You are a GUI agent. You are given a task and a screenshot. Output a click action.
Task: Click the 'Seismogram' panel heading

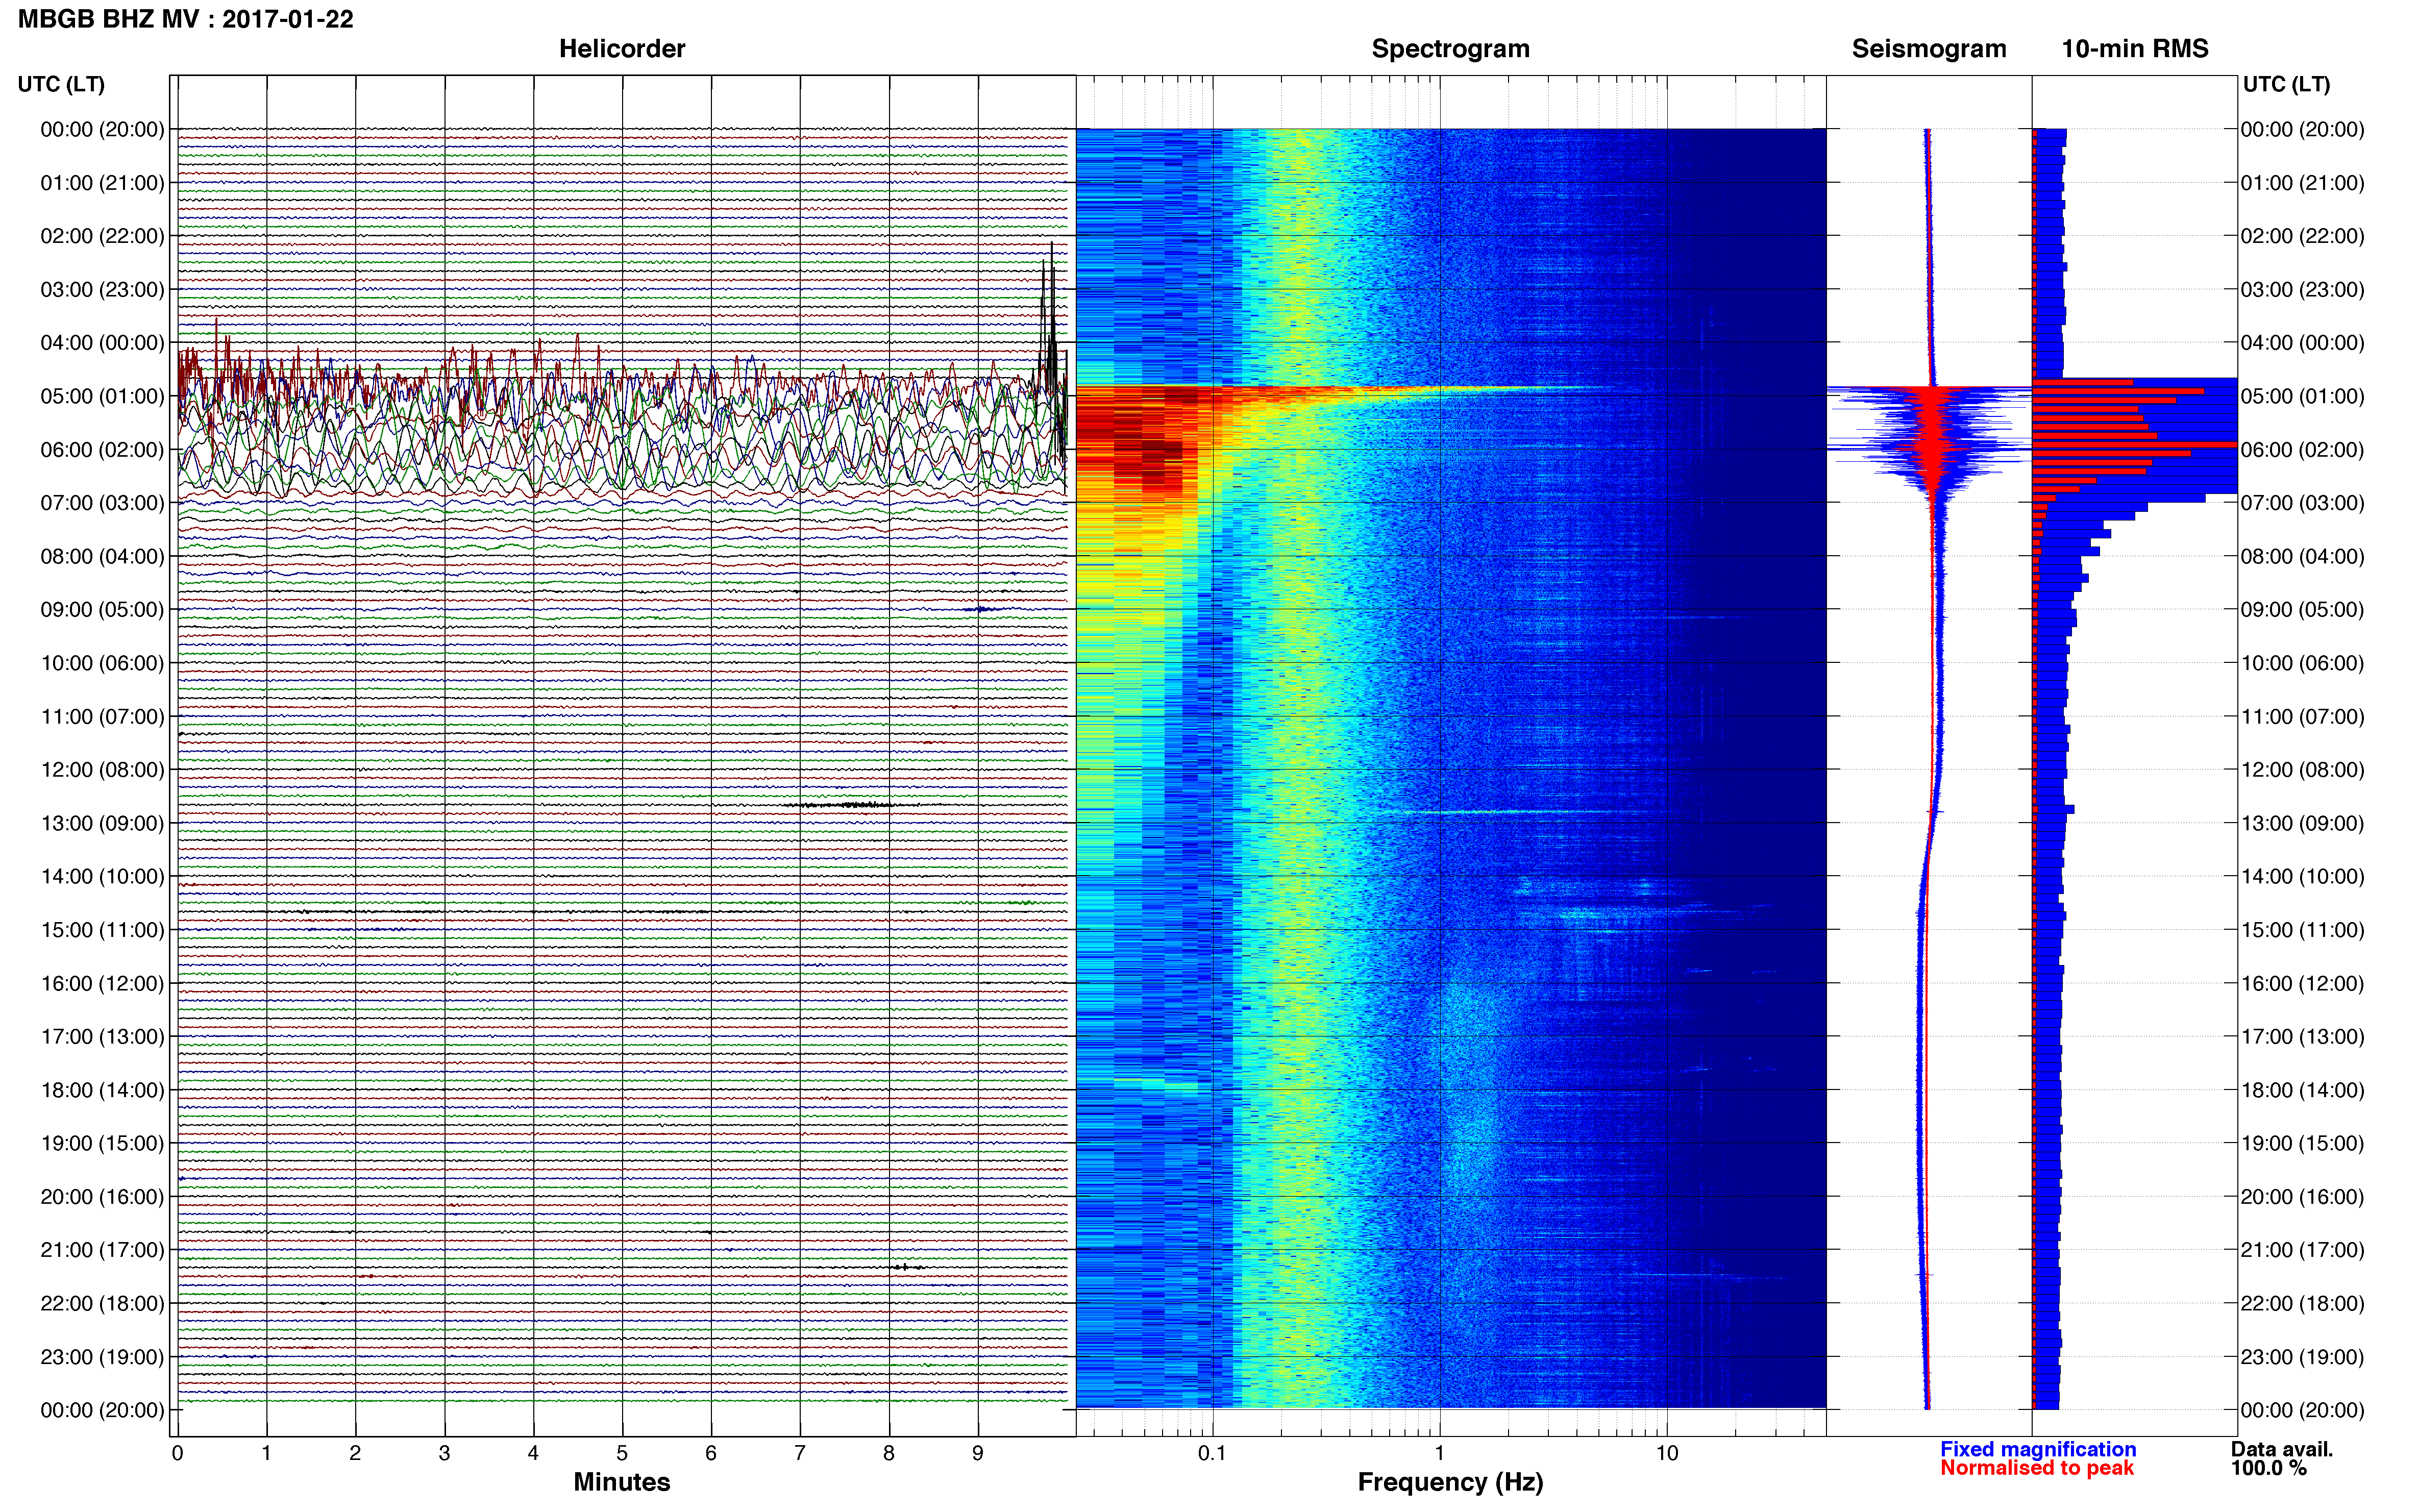(x=1929, y=49)
